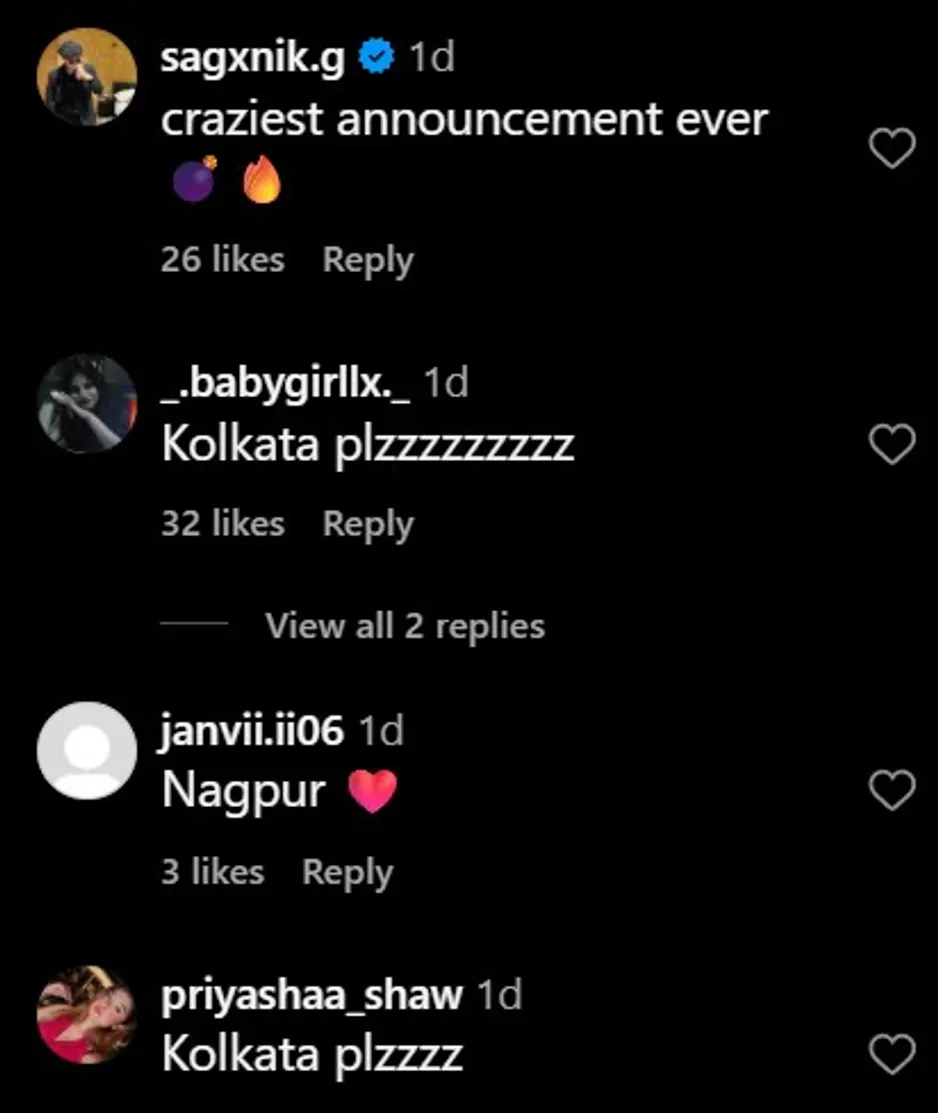Viewport: 938px width, 1113px height.
Task: Expand View all 2 replies
Action: click(404, 626)
